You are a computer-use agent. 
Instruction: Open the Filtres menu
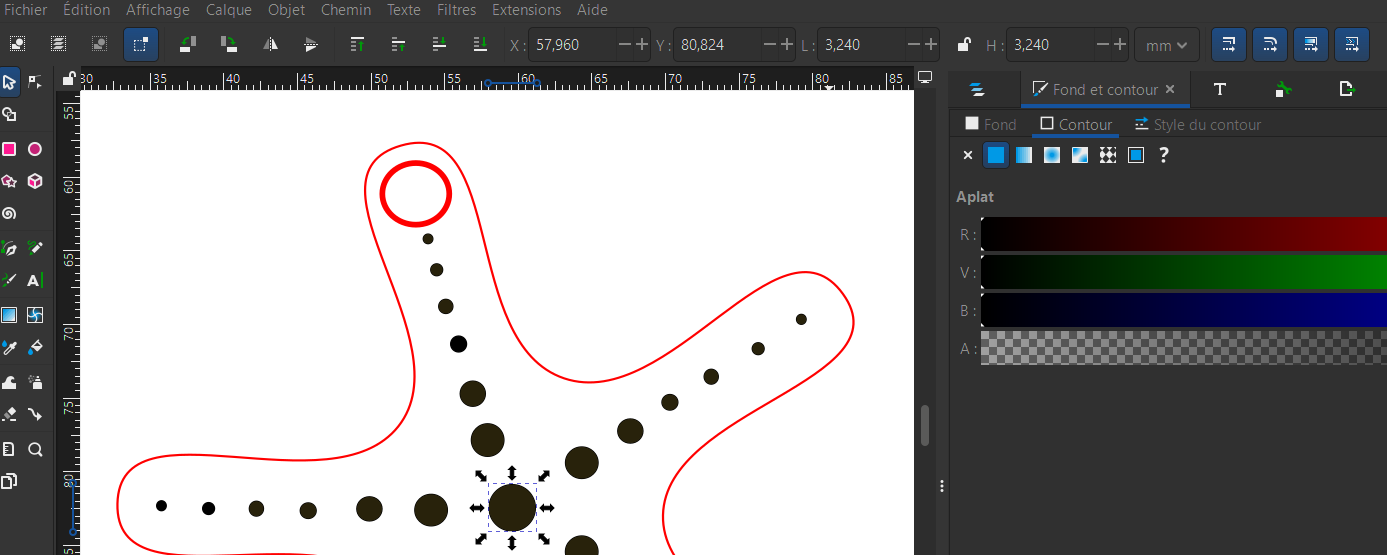click(x=458, y=10)
